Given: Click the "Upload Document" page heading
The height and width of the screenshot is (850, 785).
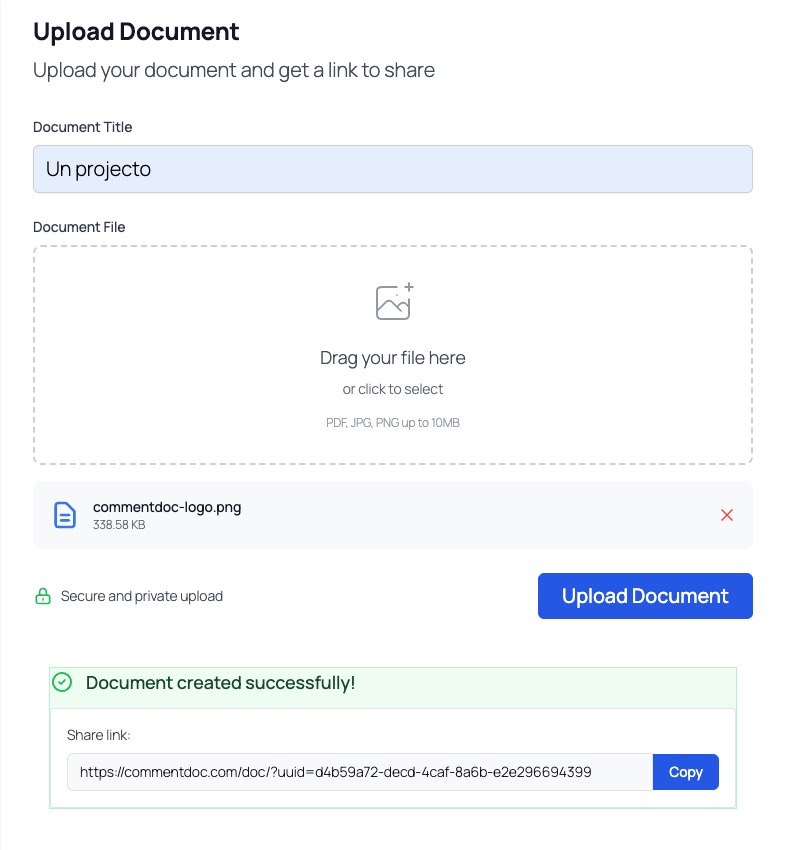Looking at the screenshot, I should (x=136, y=31).
